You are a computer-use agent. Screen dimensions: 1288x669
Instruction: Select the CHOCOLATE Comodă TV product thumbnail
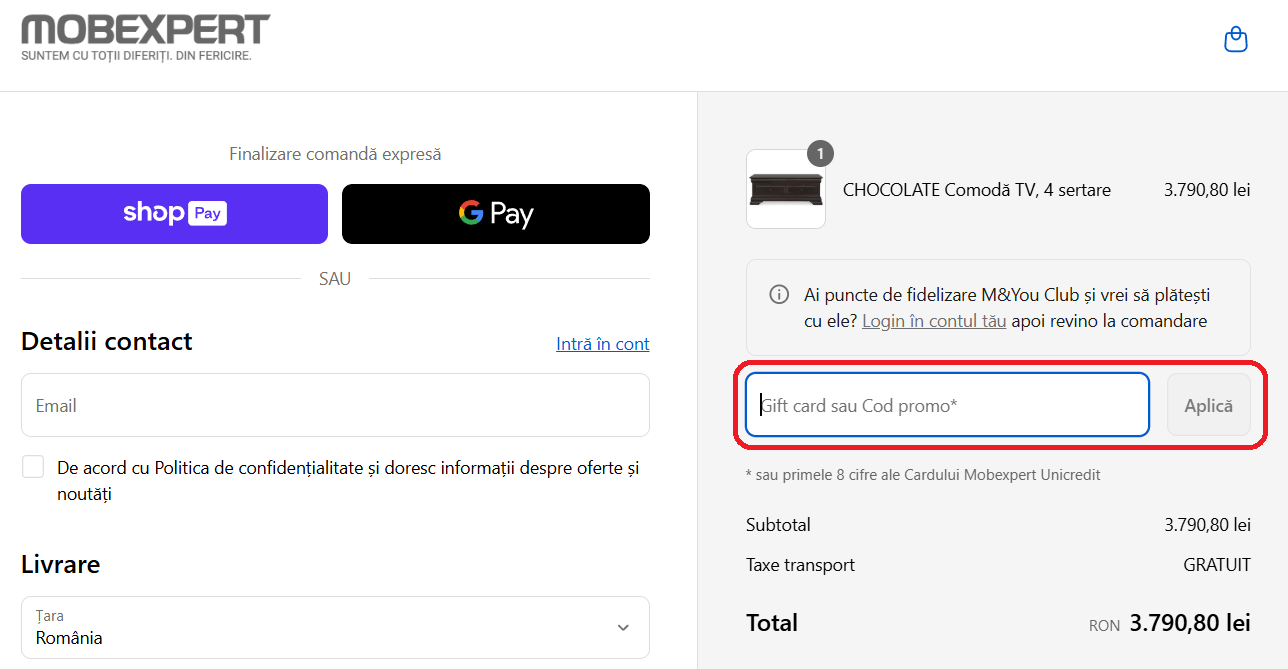point(786,190)
